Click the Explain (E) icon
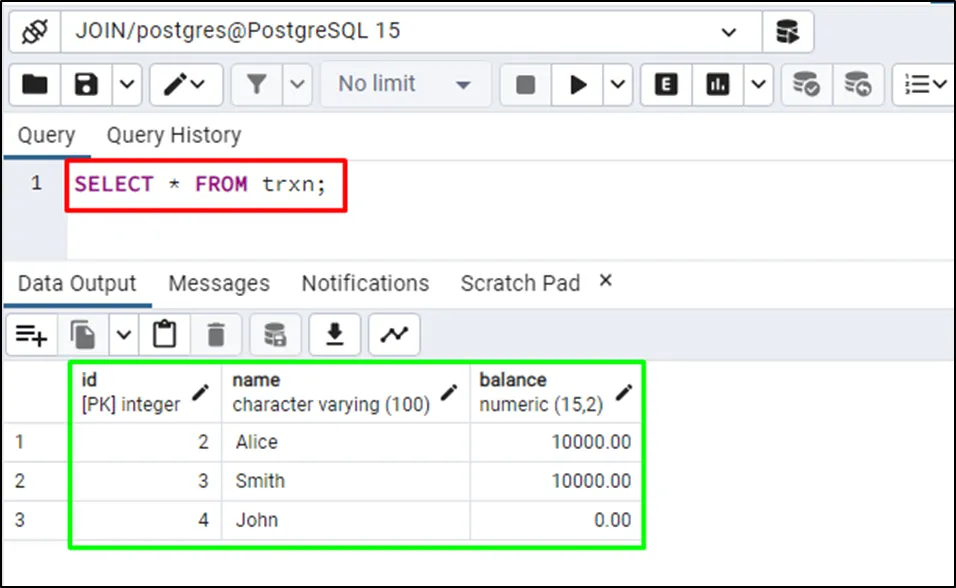This screenshot has width=956, height=588. pyautogui.click(x=665, y=85)
